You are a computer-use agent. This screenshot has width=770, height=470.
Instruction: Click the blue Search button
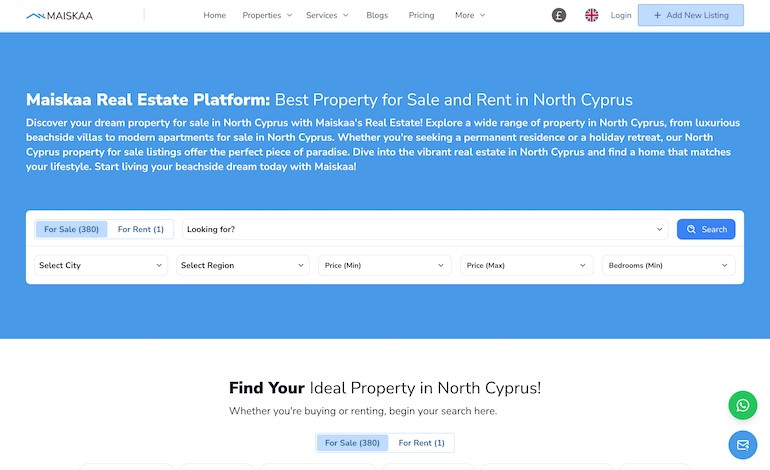click(x=706, y=229)
